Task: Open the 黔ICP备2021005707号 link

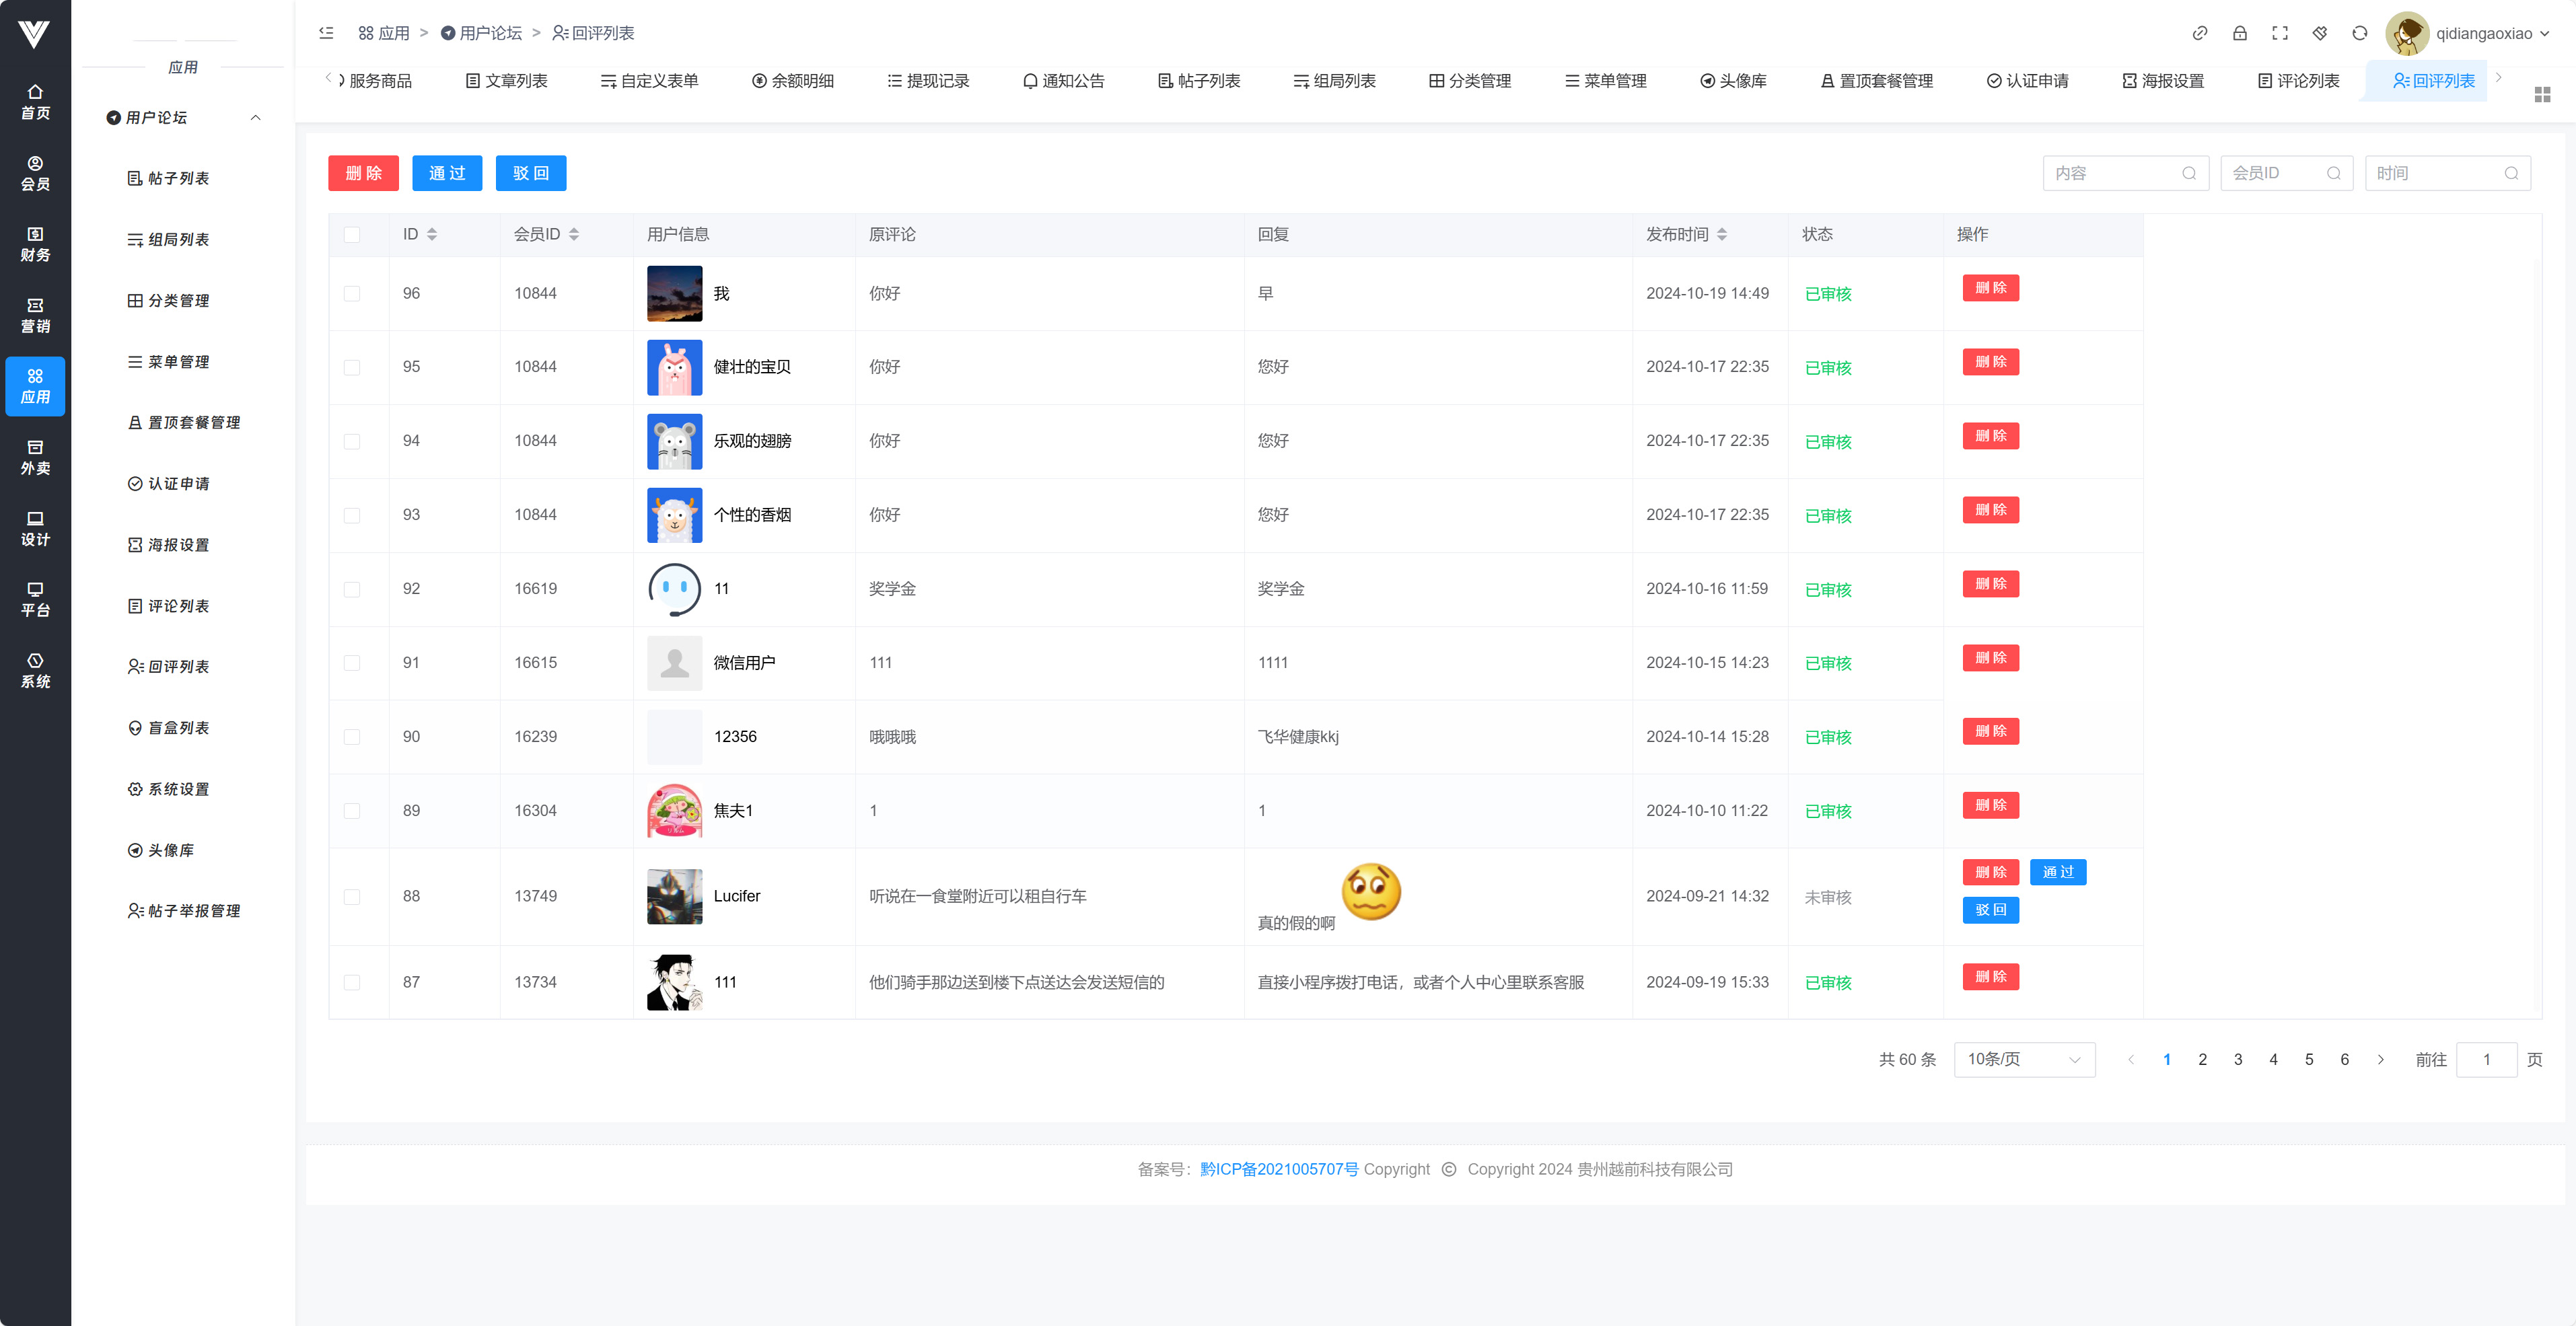Action: (x=1278, y=1169)
